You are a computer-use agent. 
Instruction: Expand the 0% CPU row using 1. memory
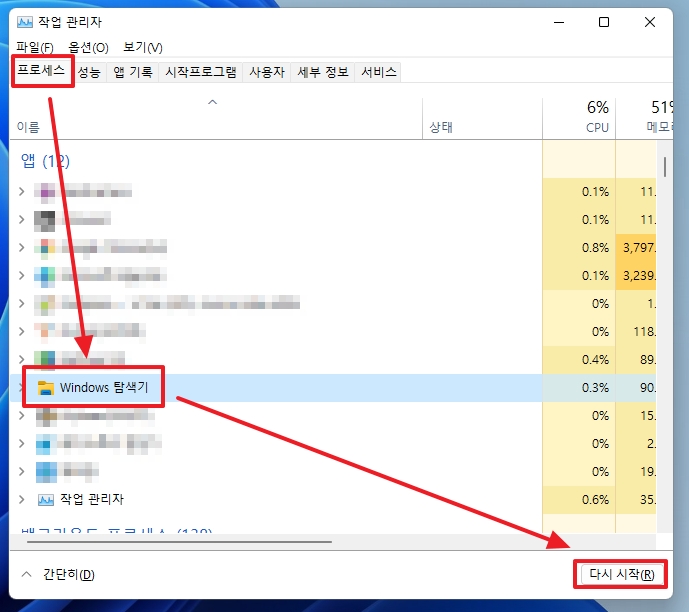click(x=22, y=303)
